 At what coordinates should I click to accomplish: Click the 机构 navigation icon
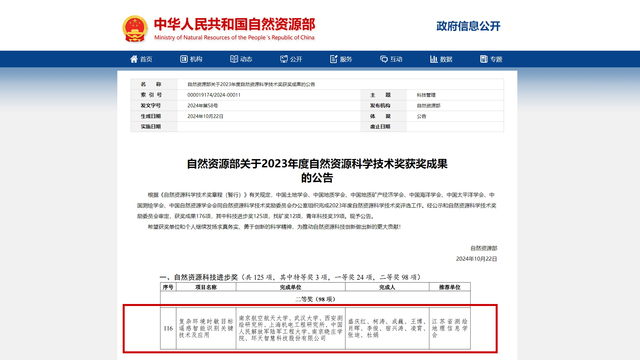click(x=184, y=59)
